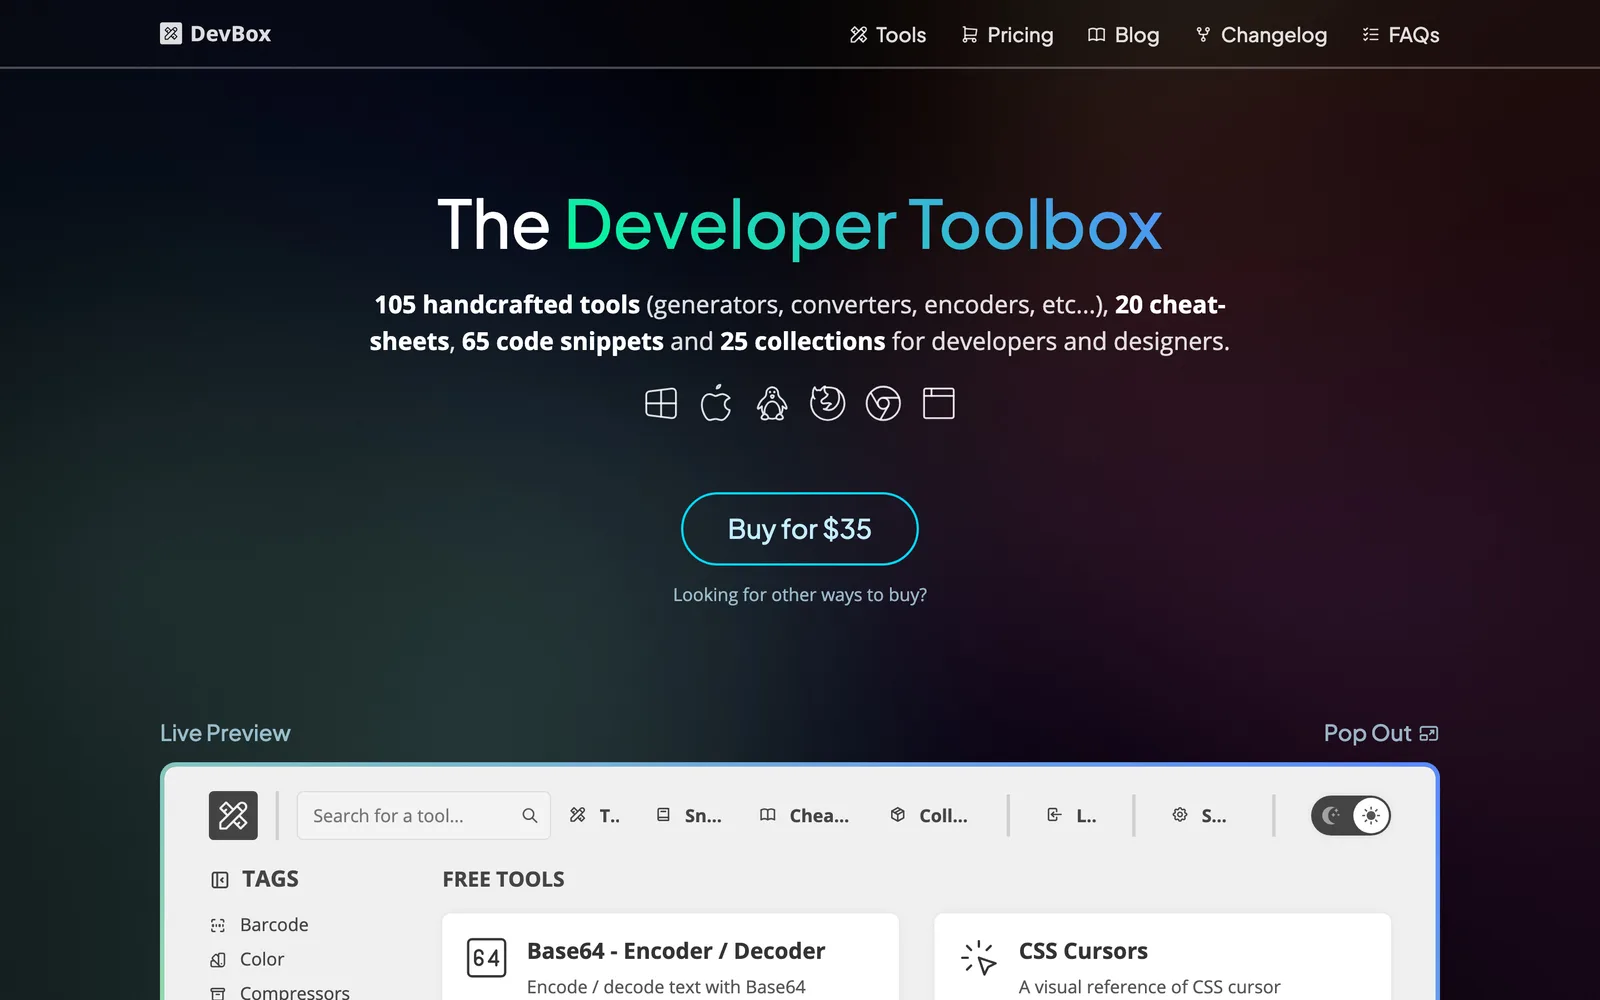Click the Linux penguin icon

[772, 404]
